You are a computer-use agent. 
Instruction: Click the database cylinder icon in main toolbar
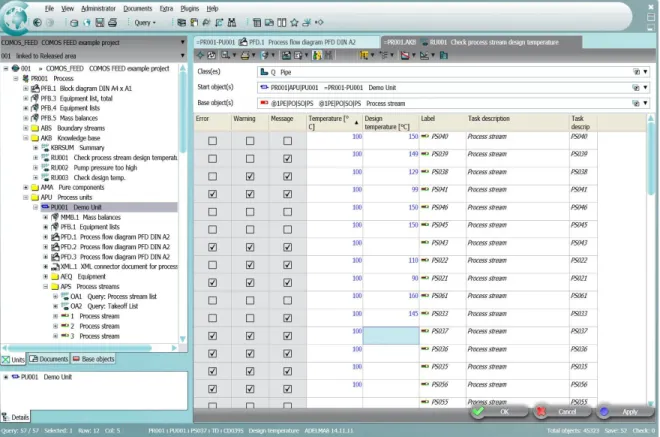pos(74,23)
